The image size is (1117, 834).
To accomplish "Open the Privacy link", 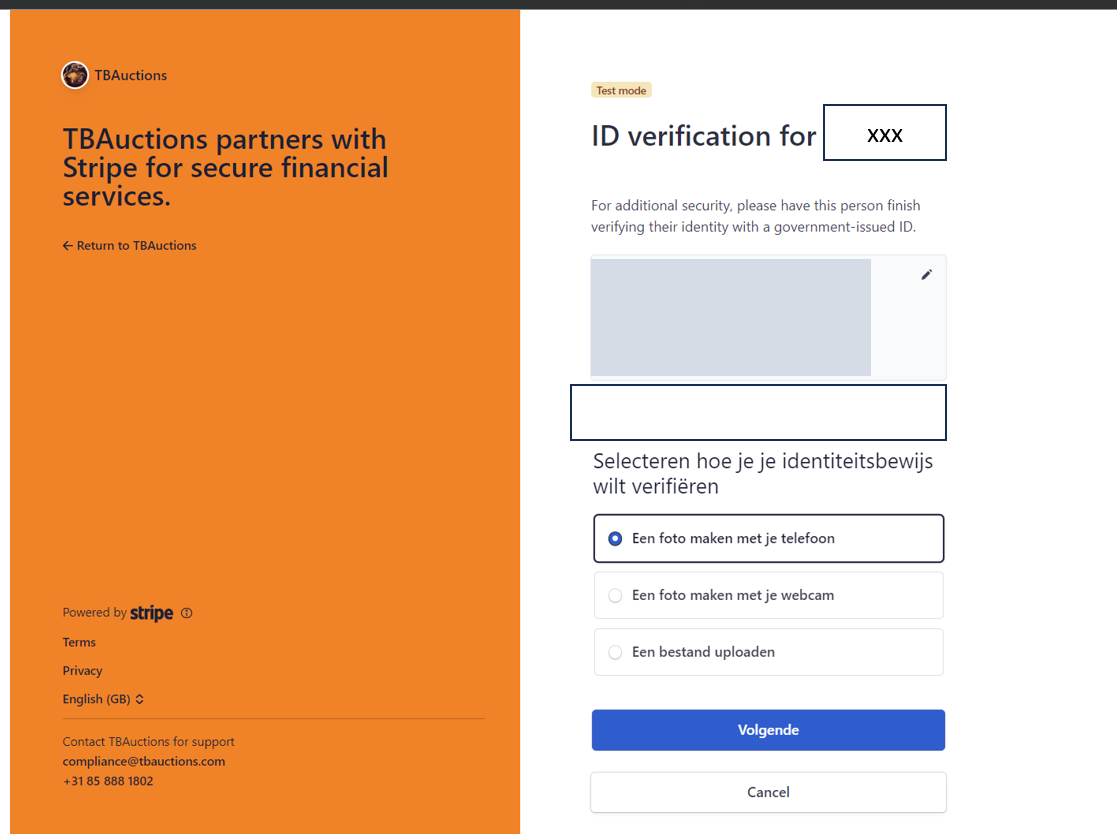I will (x=82, y=671).
